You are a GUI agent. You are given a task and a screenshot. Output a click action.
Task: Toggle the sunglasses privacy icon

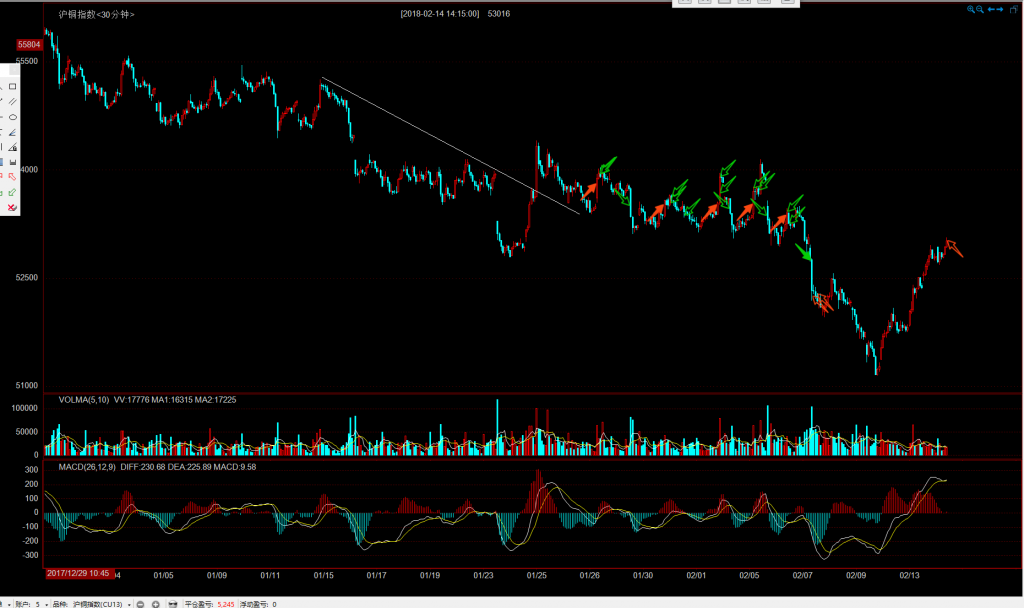[x=174, y=603]
